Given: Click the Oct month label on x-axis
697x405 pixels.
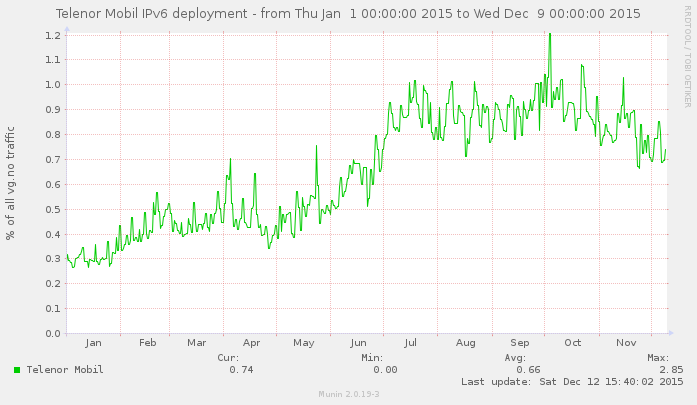Looking at the screenshot, I should [573, 343].
